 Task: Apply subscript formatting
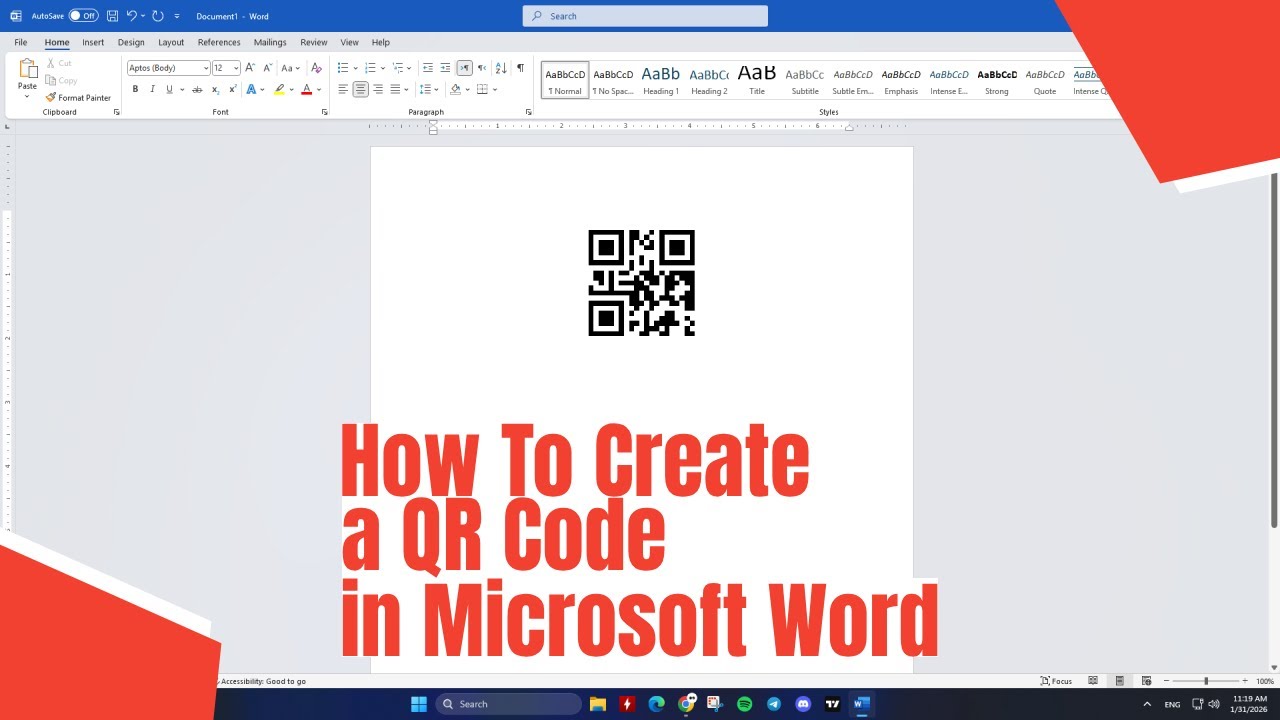pos(215,89)
